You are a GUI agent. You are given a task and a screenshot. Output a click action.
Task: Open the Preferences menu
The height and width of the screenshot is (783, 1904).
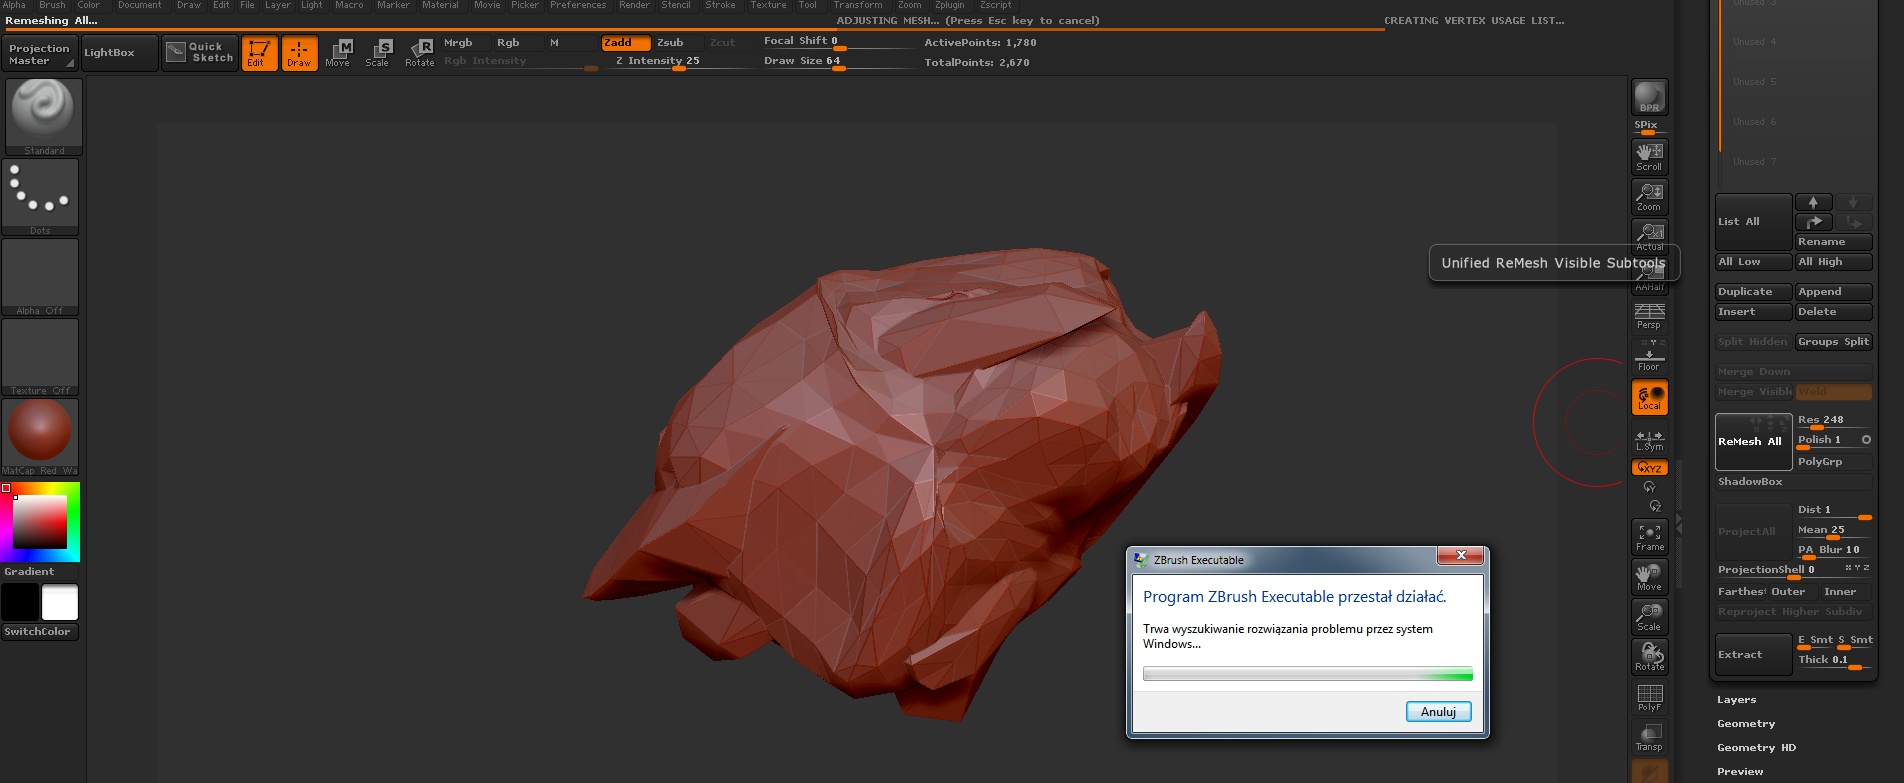coord(578,5)
